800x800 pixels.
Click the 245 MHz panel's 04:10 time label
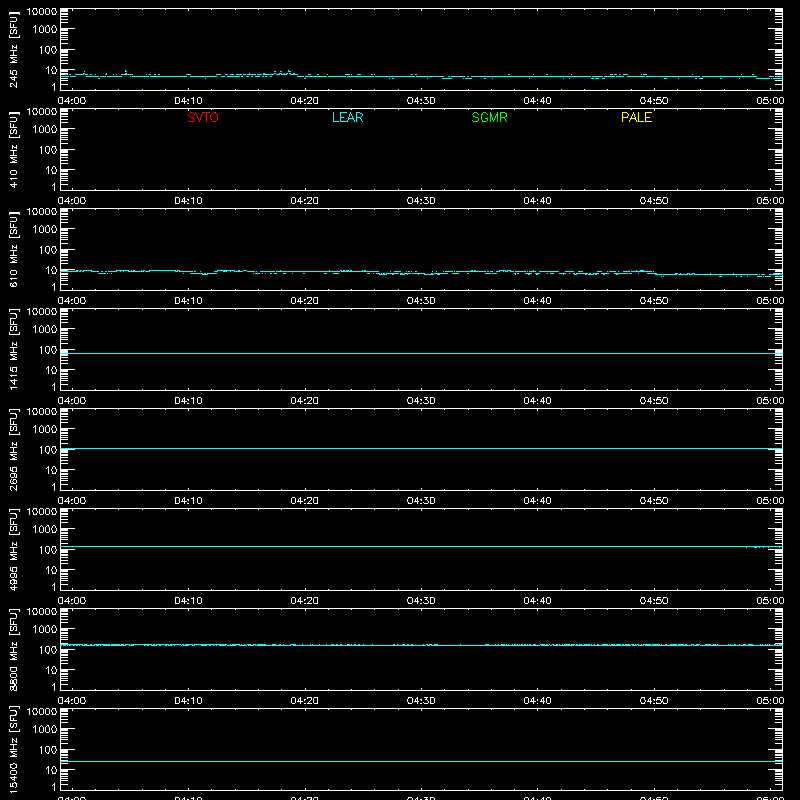coord(188,101)
